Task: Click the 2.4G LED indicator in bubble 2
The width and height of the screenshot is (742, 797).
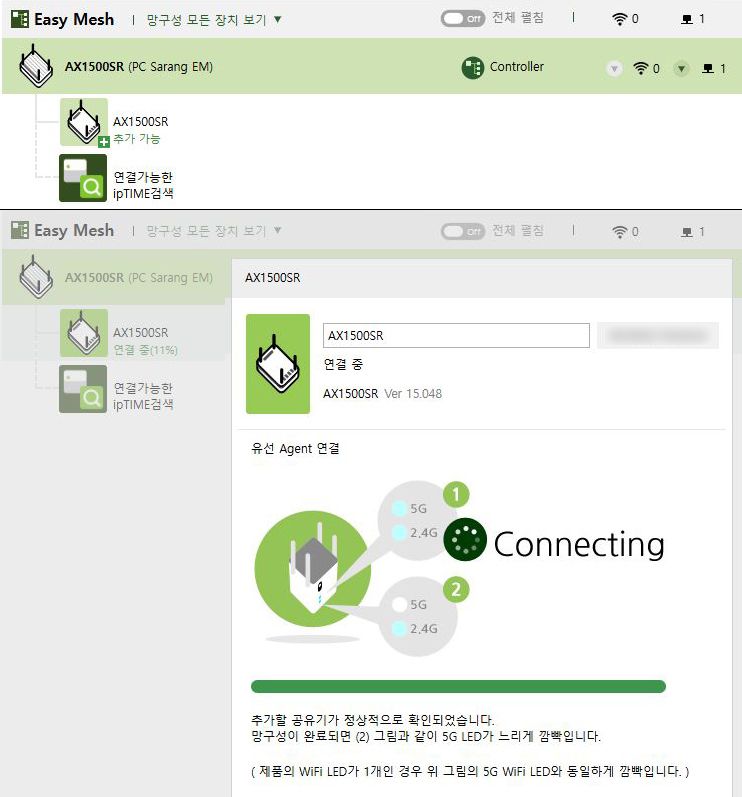Action: coord(399,629)
